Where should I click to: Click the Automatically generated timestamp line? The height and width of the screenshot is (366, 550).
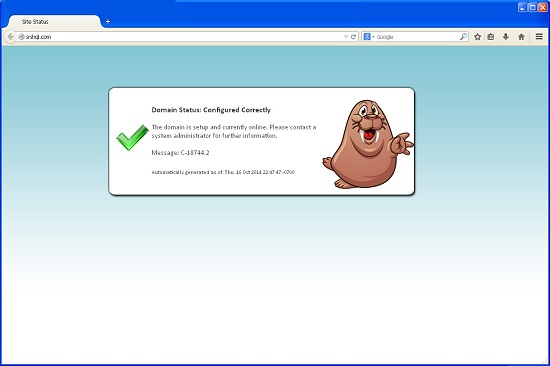(x=223, y=172)
